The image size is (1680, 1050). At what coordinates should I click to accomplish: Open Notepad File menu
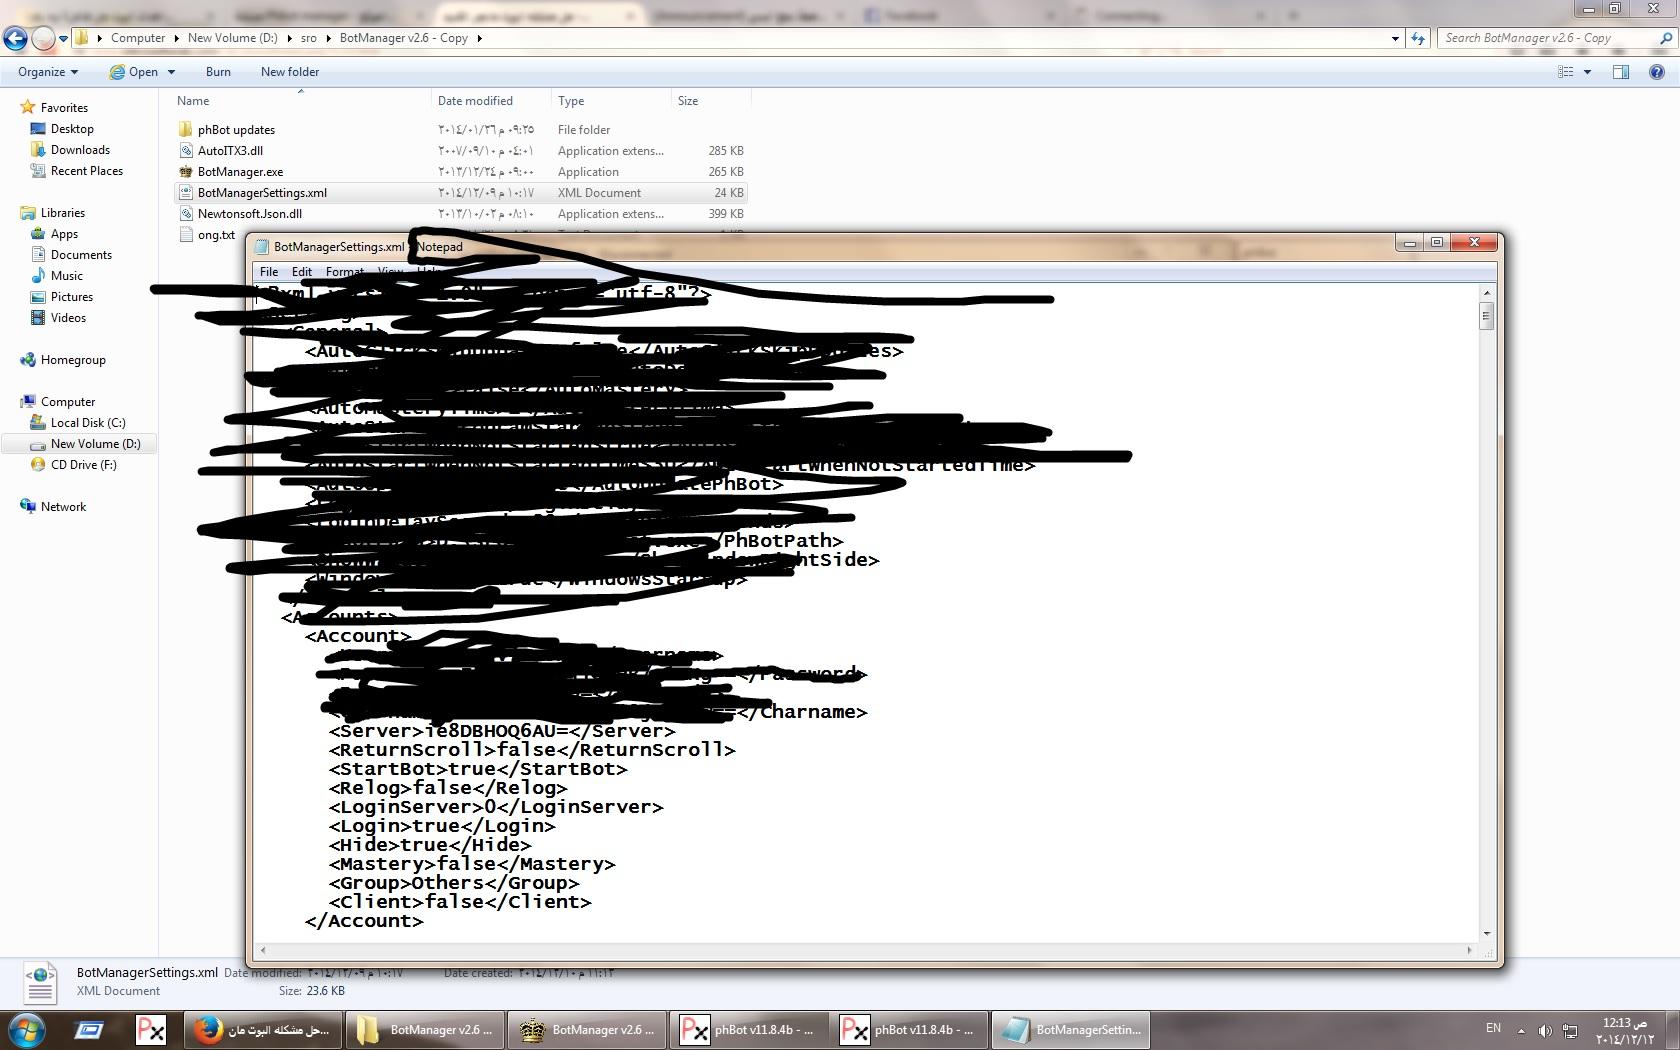pos(269,272)
